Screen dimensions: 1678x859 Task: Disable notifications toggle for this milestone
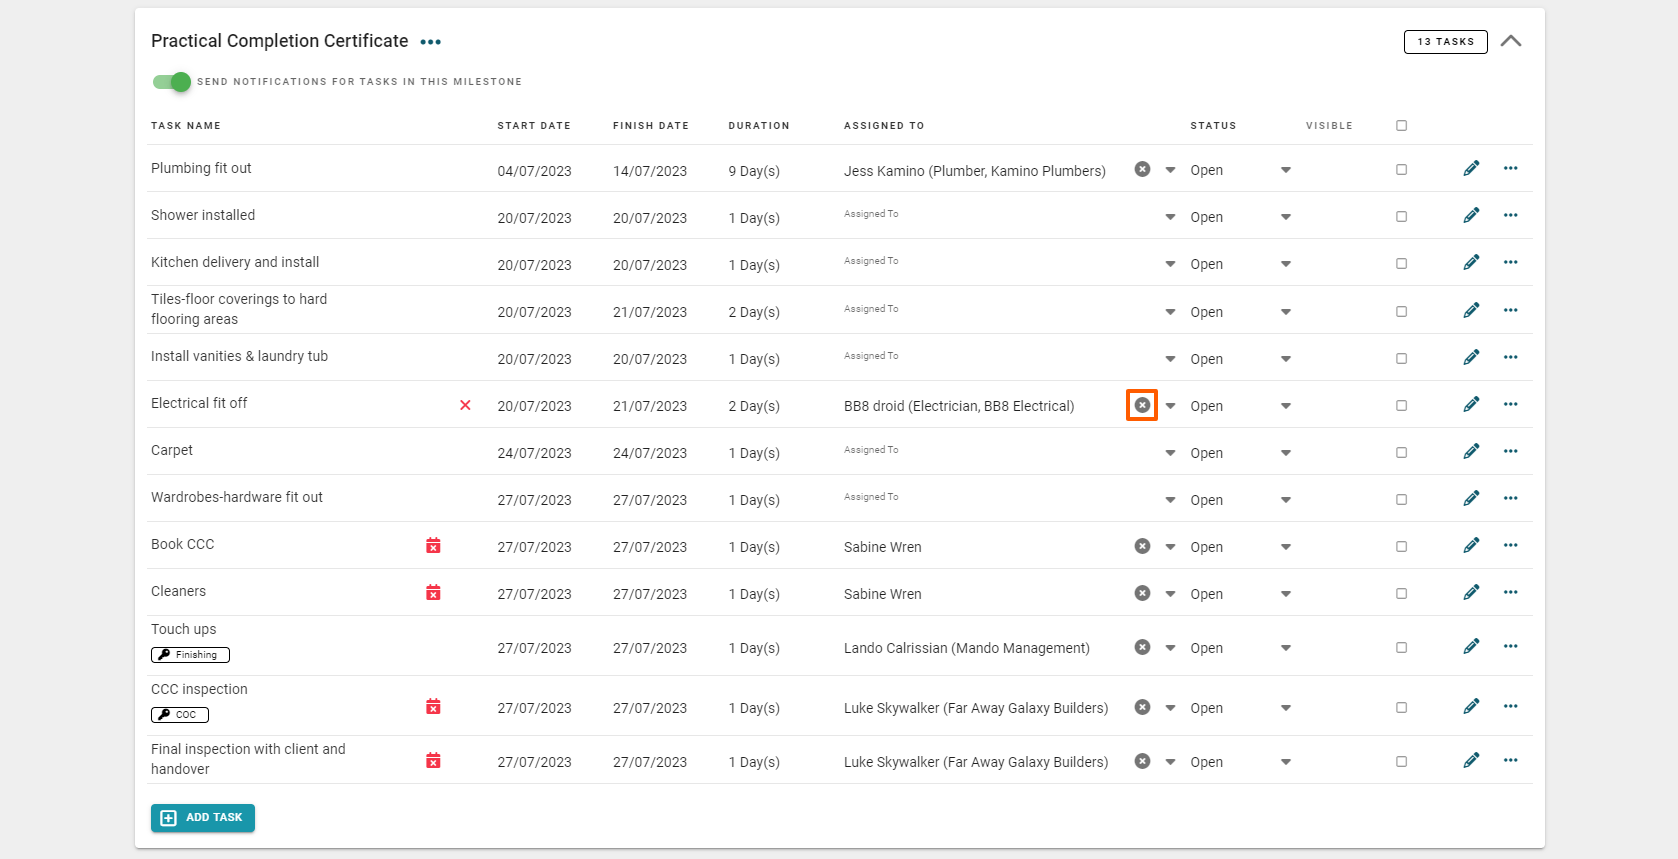[x=172, y=82]
